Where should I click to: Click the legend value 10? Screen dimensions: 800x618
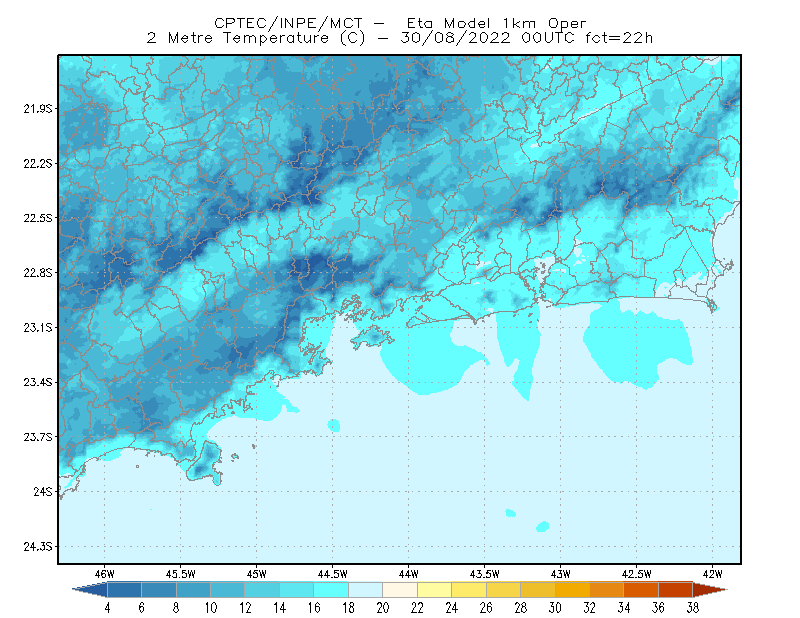pyautogui.click(x=211, y=608)
